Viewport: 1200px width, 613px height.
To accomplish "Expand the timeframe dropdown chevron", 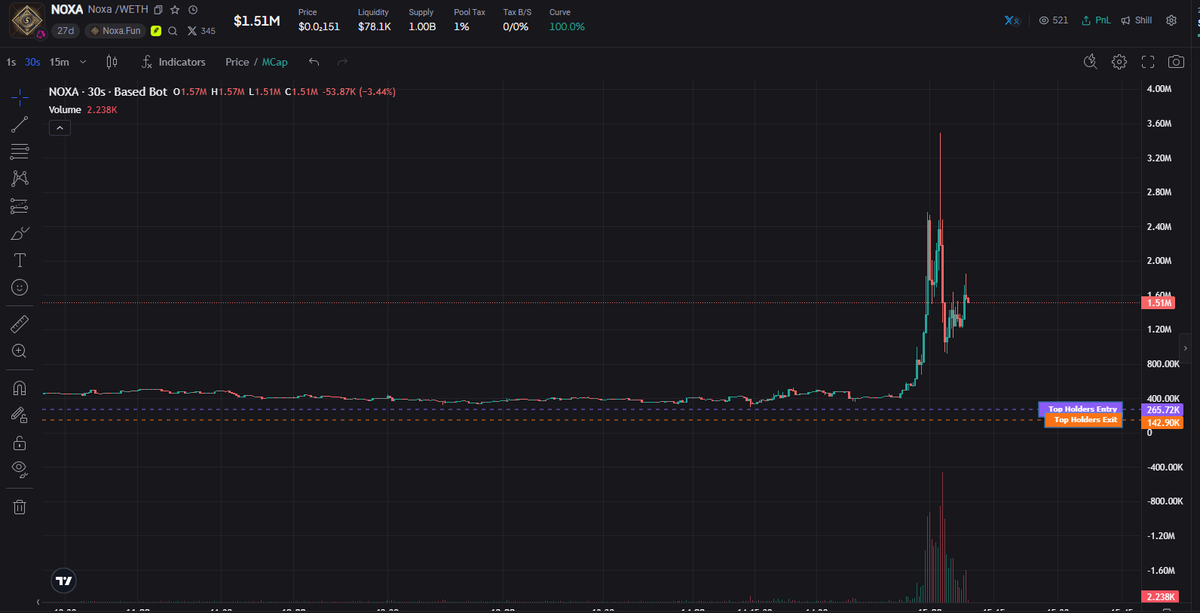I will tap(82, 62).
